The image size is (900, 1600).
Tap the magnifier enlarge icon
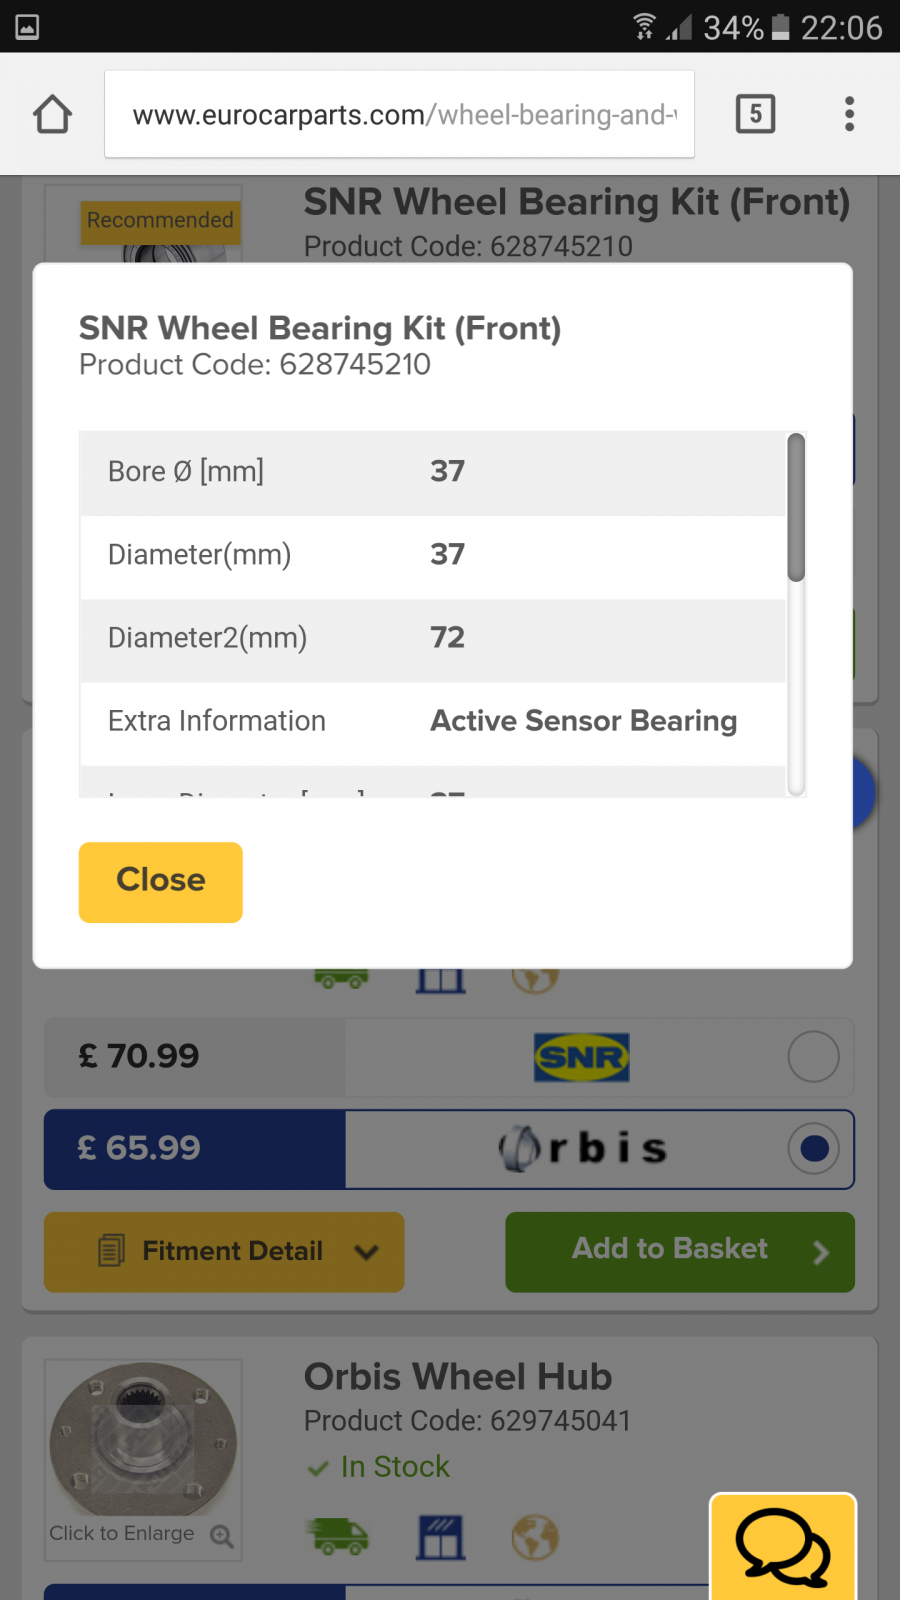point(222,1536)
